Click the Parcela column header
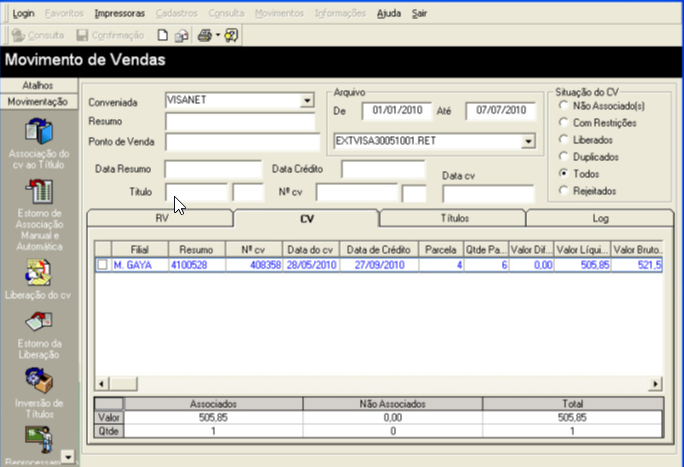Image resolution: width=684 pixels, height=467 pixels. coord(441,249)
